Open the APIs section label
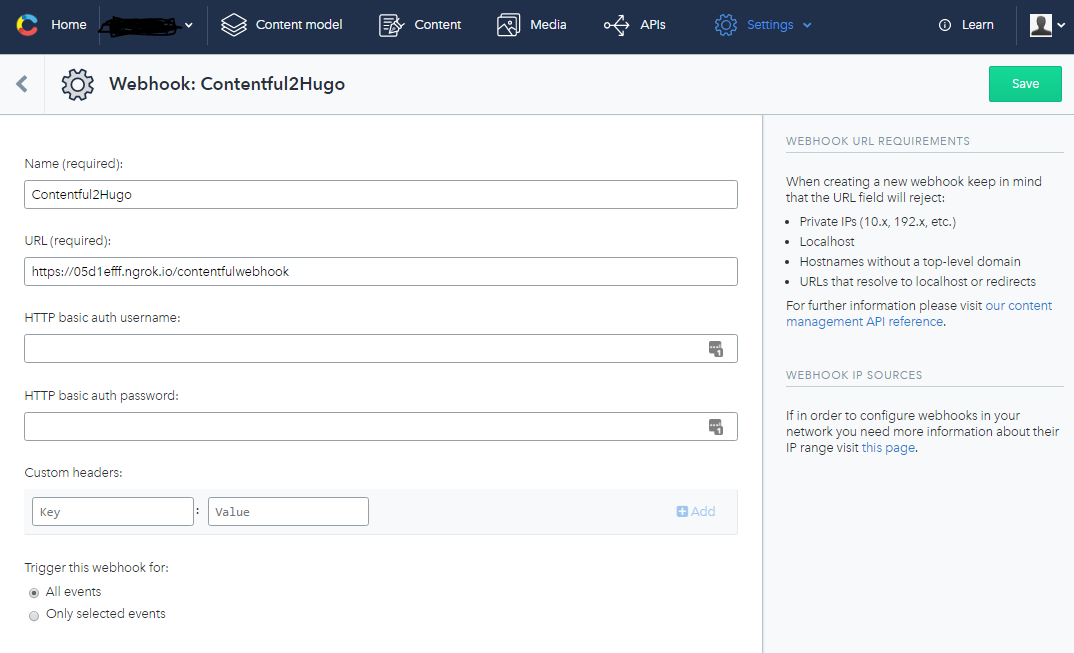 click(652, 25)
